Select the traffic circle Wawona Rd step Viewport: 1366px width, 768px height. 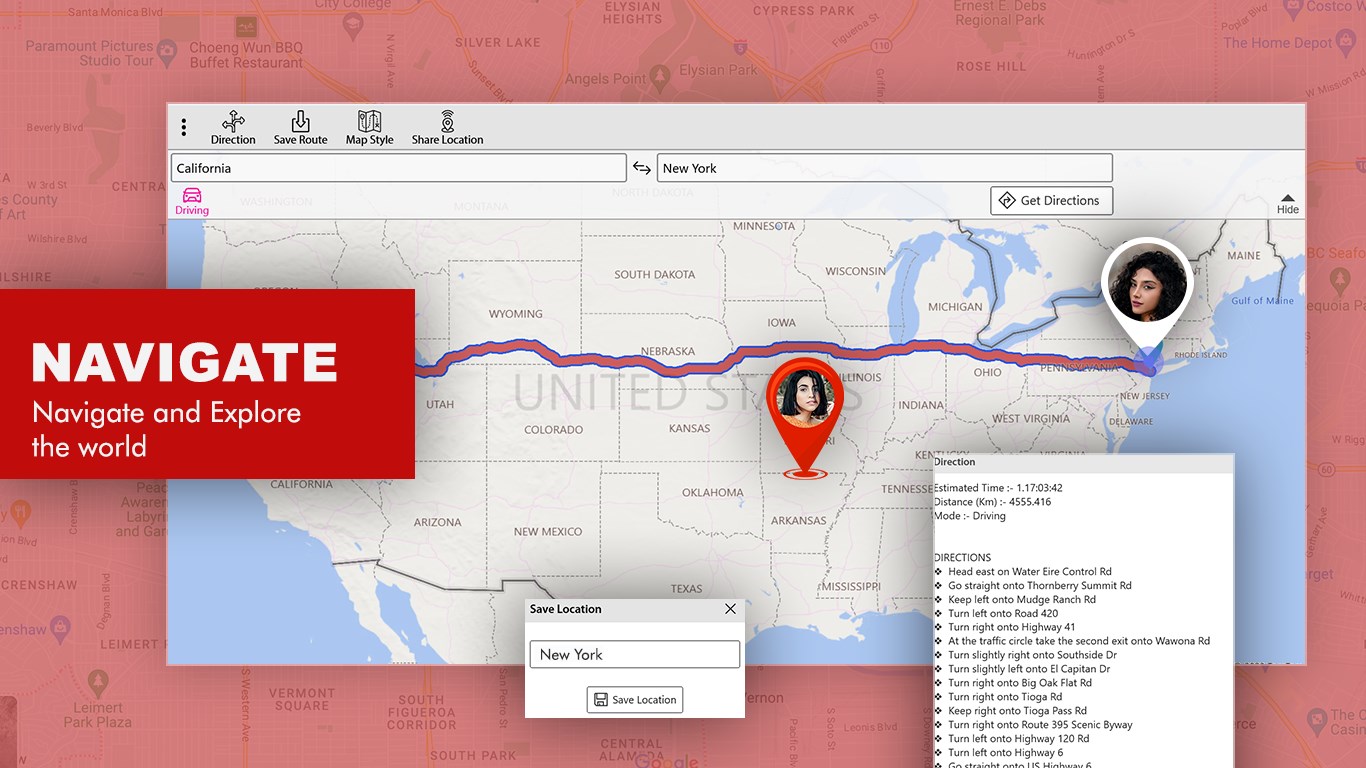tap(1078, 642)
